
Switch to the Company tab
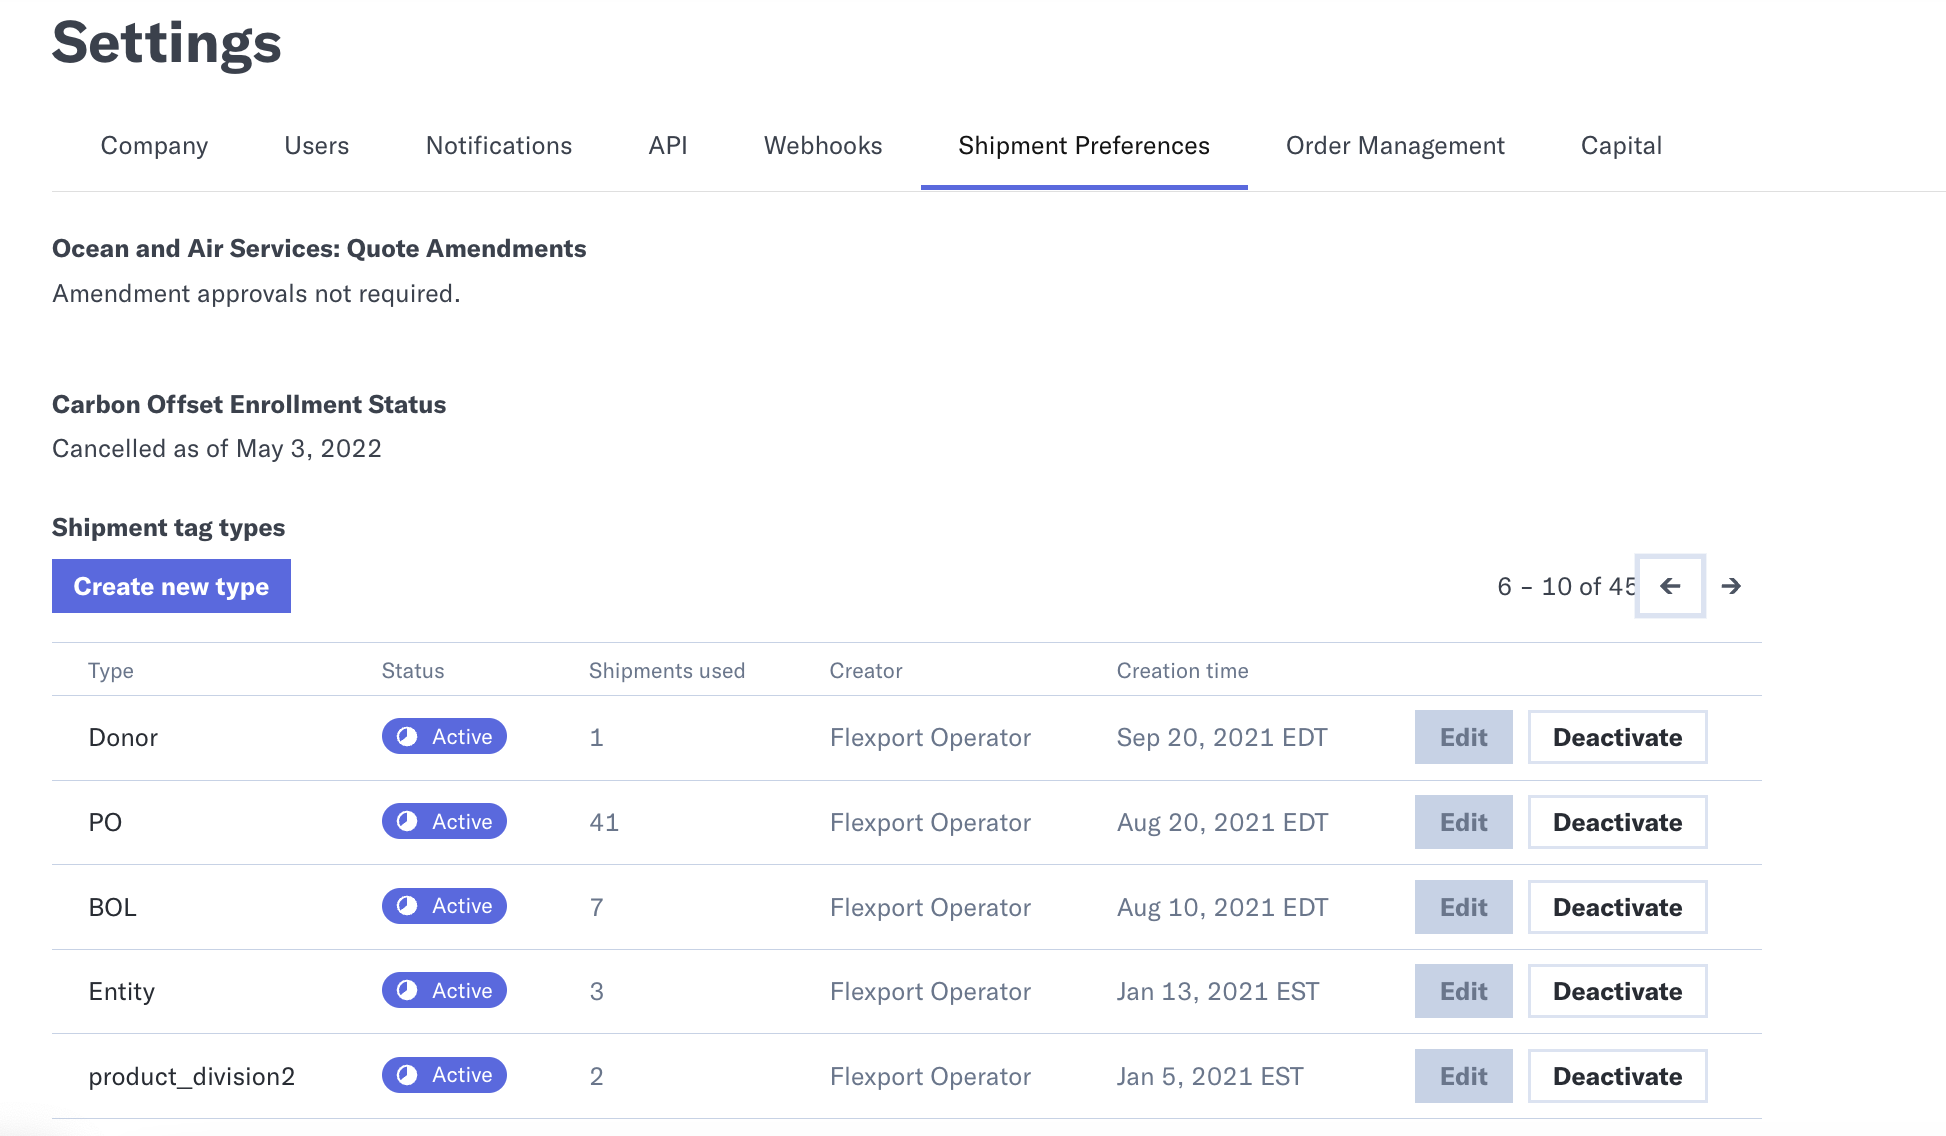click(x=154, y=146)
